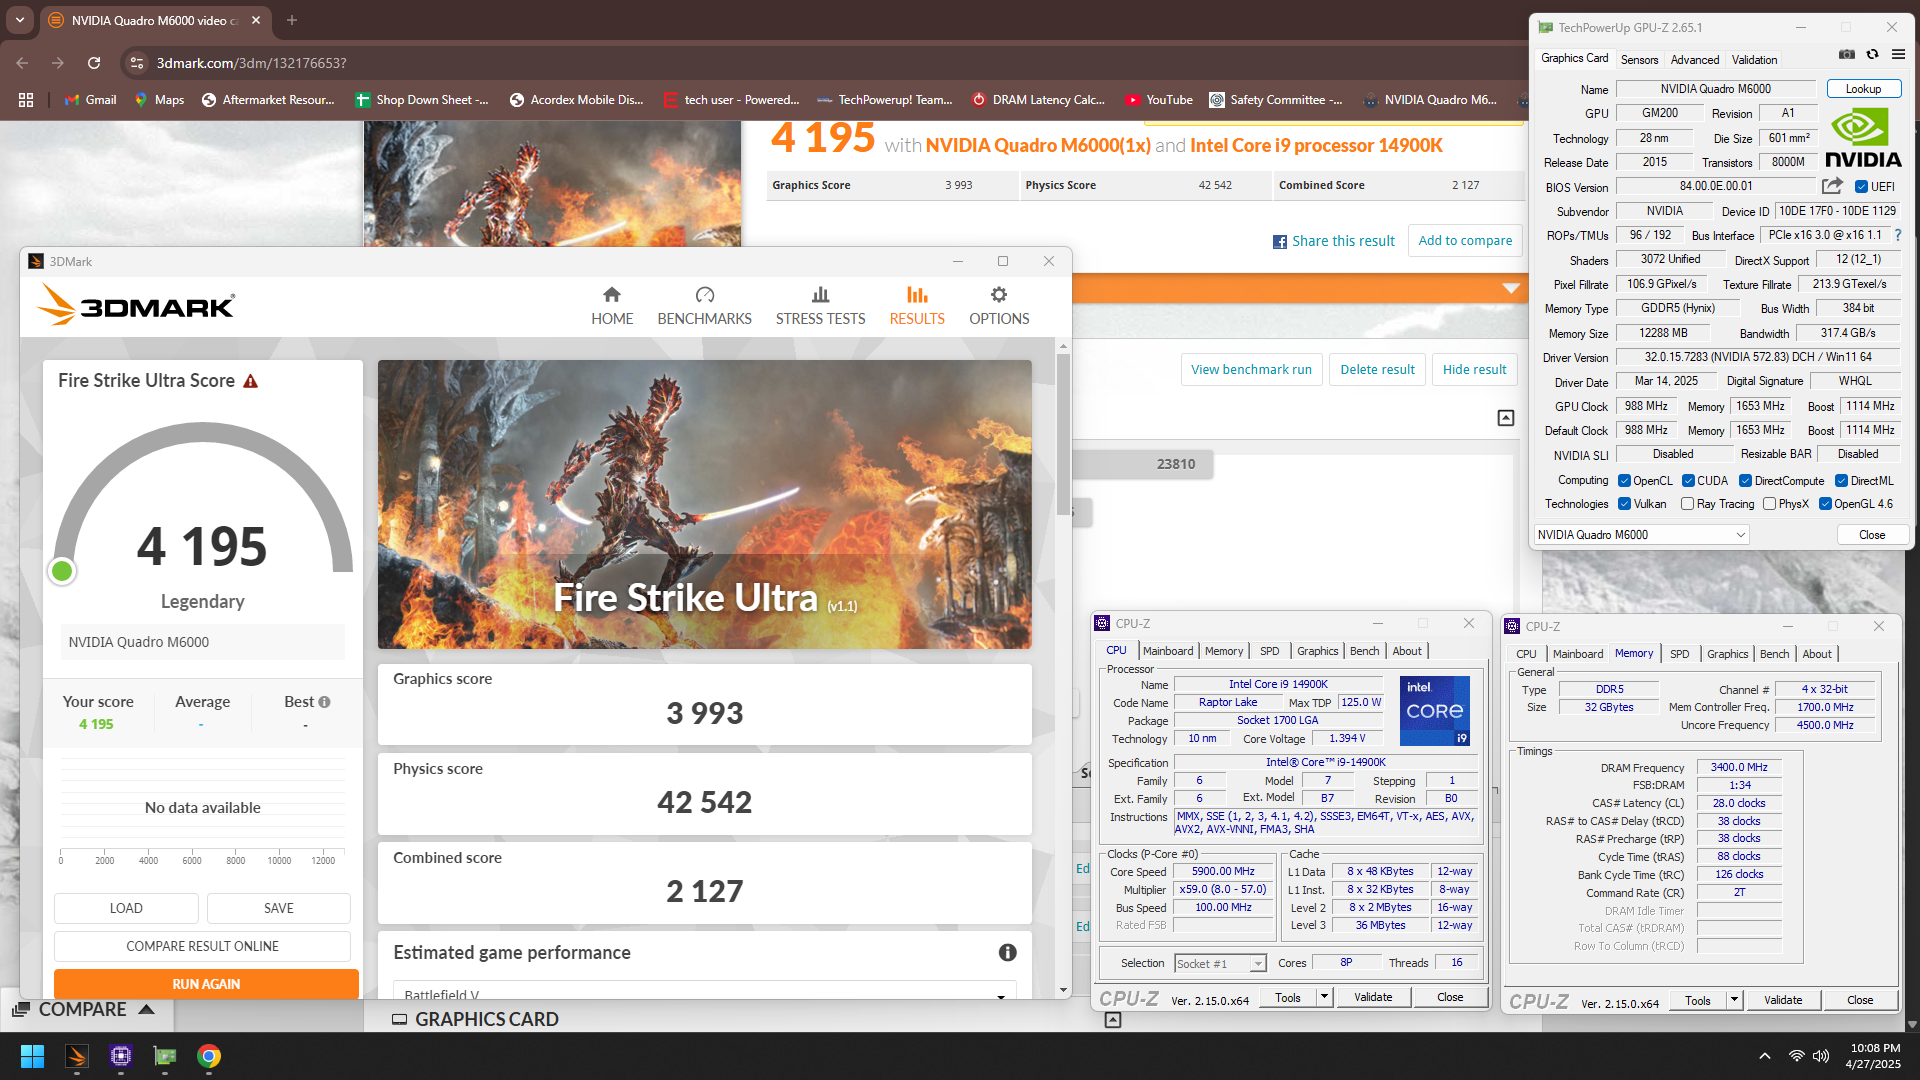Open Tools dropdown arrow in CPU-Z Memory window
The image size is (1920, 1080).
tap(1734, 1000)
